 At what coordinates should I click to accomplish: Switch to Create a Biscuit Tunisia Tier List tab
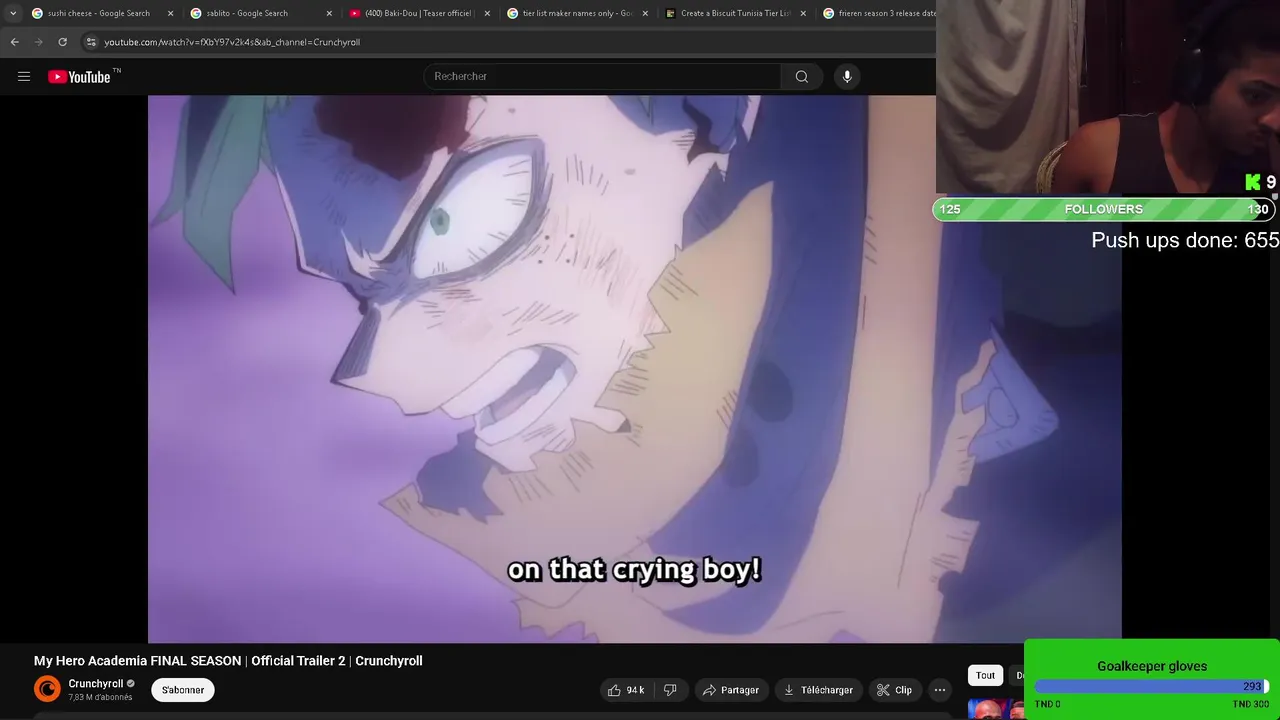point(735,13)
